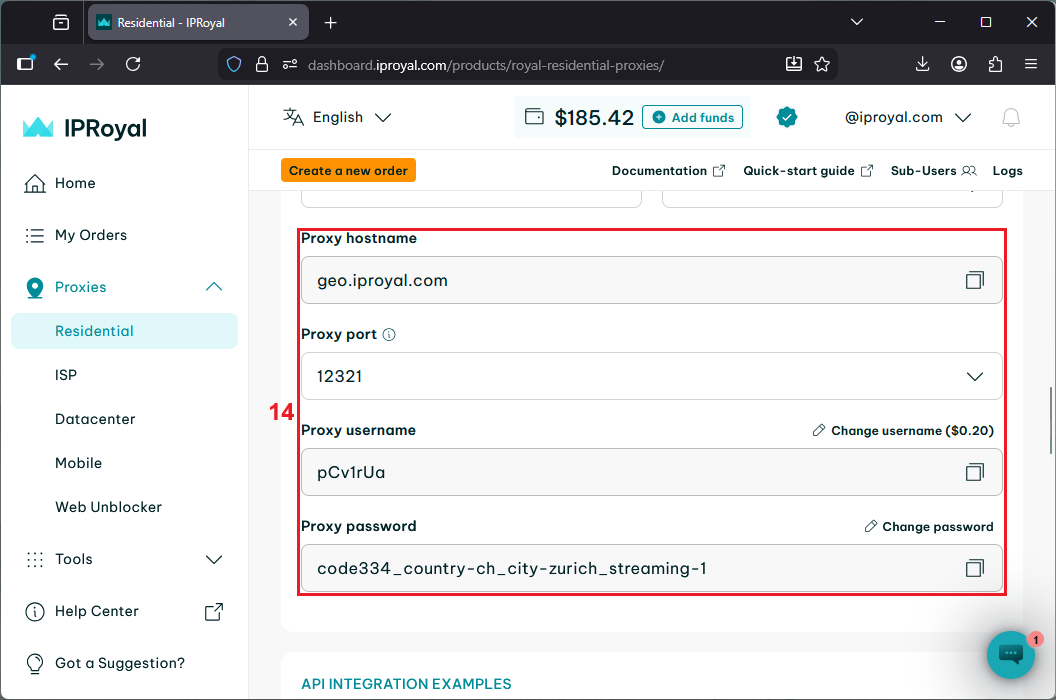Screen dimensions: 1056x700
Task: Open the Logs link
Action: pyautogui.click(x=1008, y=171)
